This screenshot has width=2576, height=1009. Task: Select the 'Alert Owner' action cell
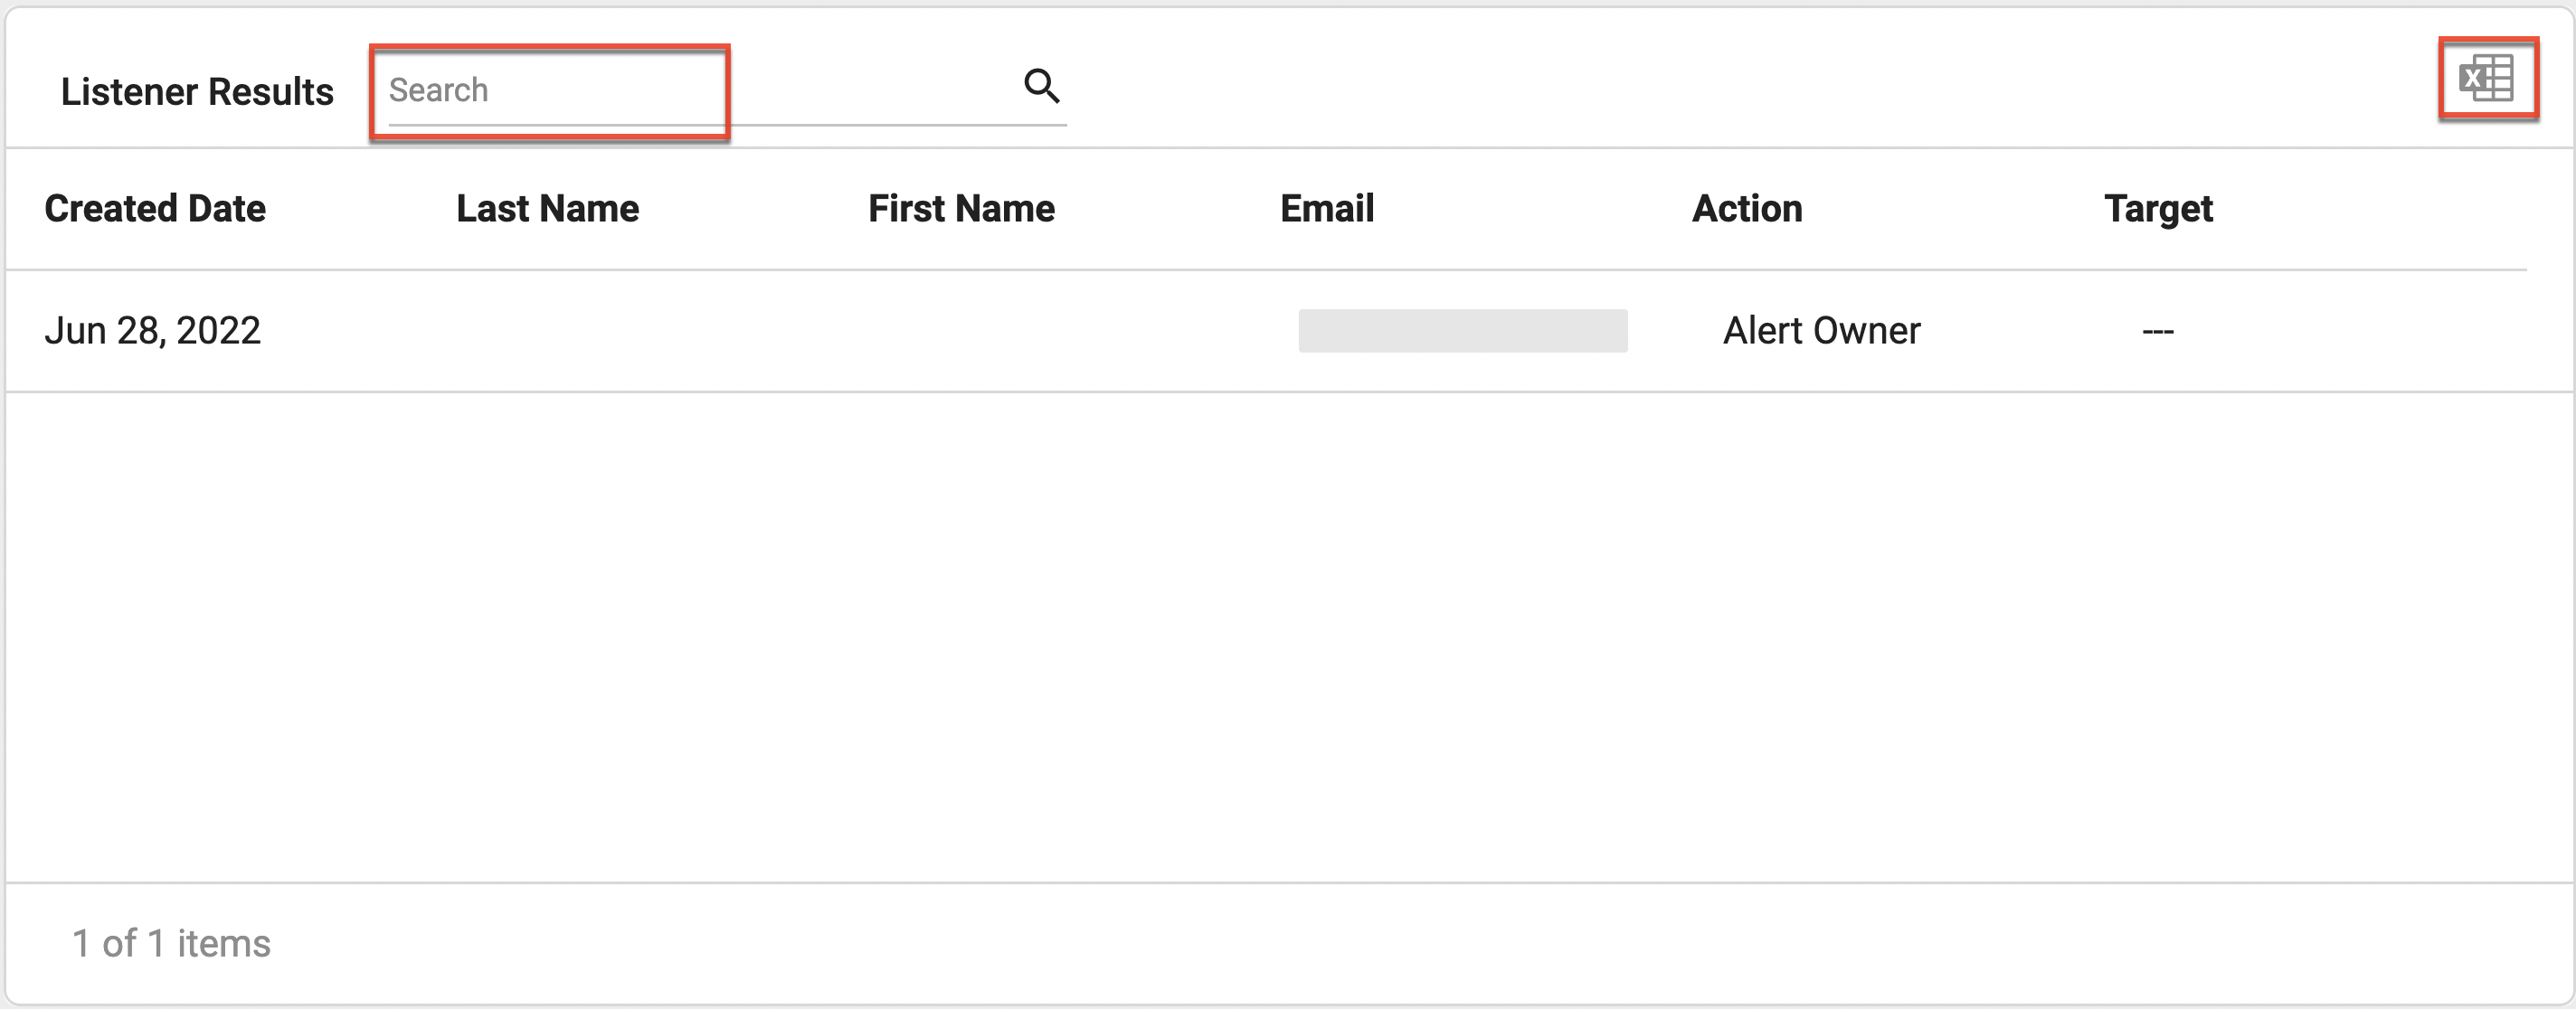1821,331
